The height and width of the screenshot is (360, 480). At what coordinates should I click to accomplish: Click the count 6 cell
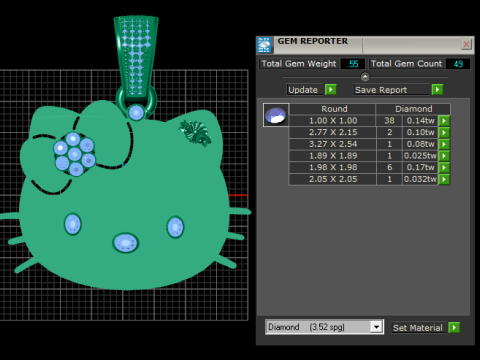coord(389,167)
